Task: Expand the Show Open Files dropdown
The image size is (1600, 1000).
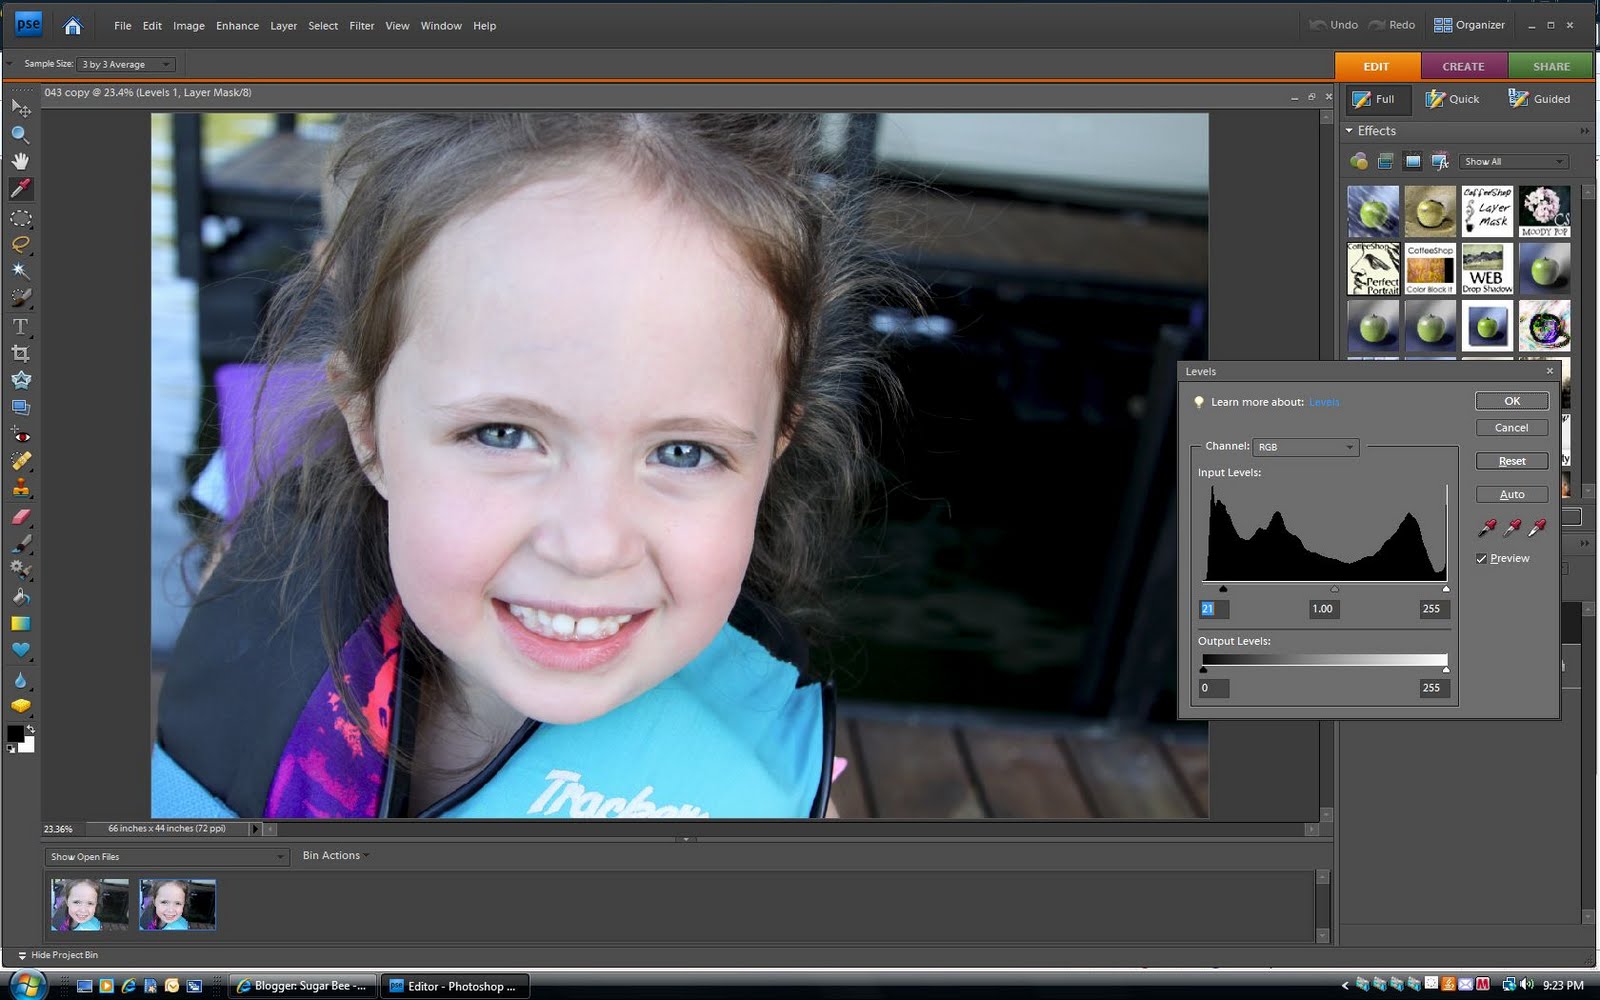Action: tap(167, 857)
